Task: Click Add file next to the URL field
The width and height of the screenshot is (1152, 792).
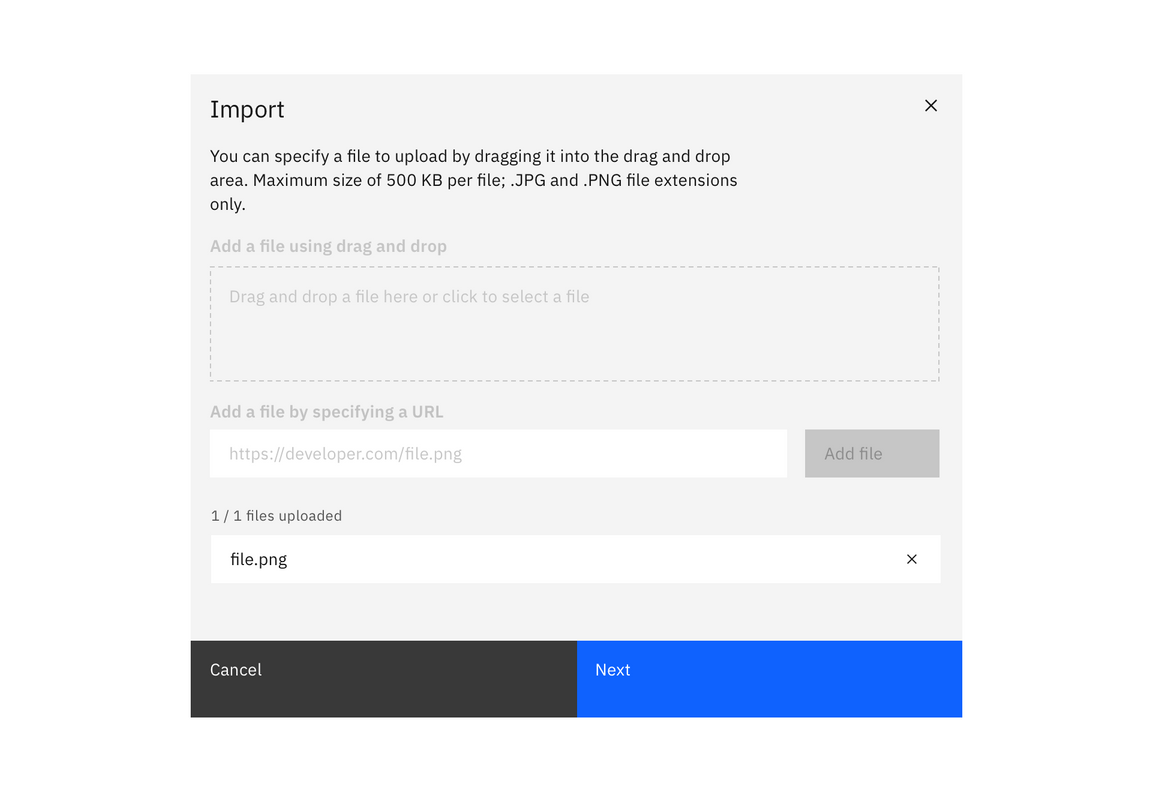Action: (x=871, y=453)
